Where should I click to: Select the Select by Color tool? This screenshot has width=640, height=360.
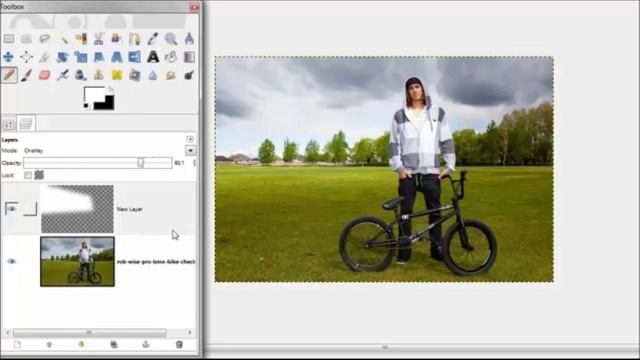[x=81, y=39]
